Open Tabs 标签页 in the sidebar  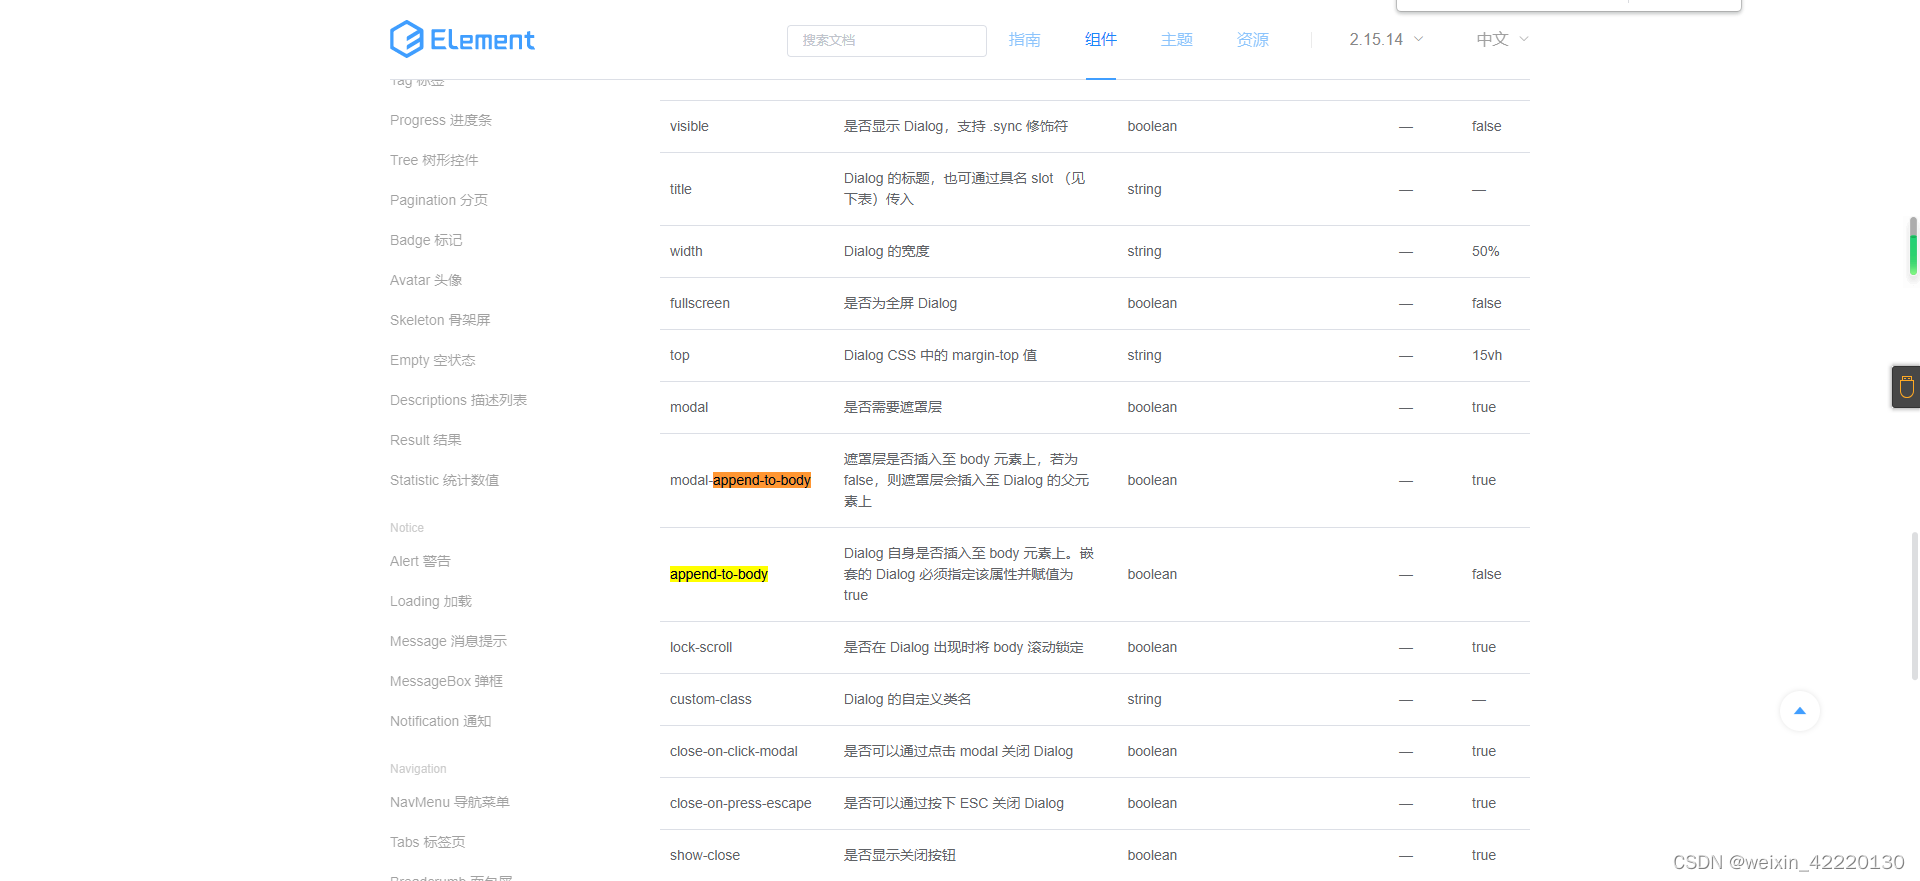pos(428,842)
